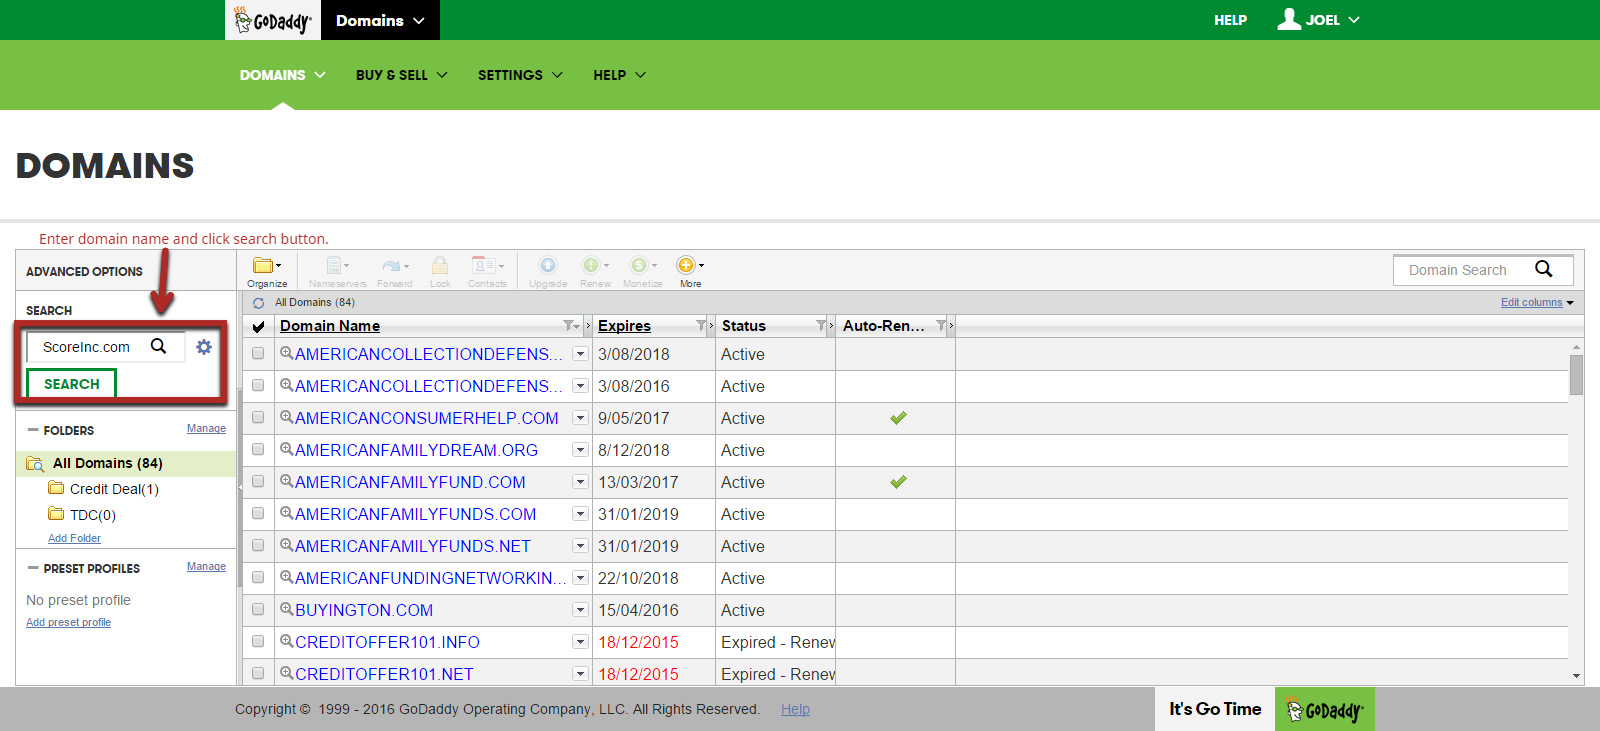The height and width of the screenshot is (731, 1600).
Task: Check the box for AMERICANFAMILYFUNDS.COM
Action: [258, 514]
